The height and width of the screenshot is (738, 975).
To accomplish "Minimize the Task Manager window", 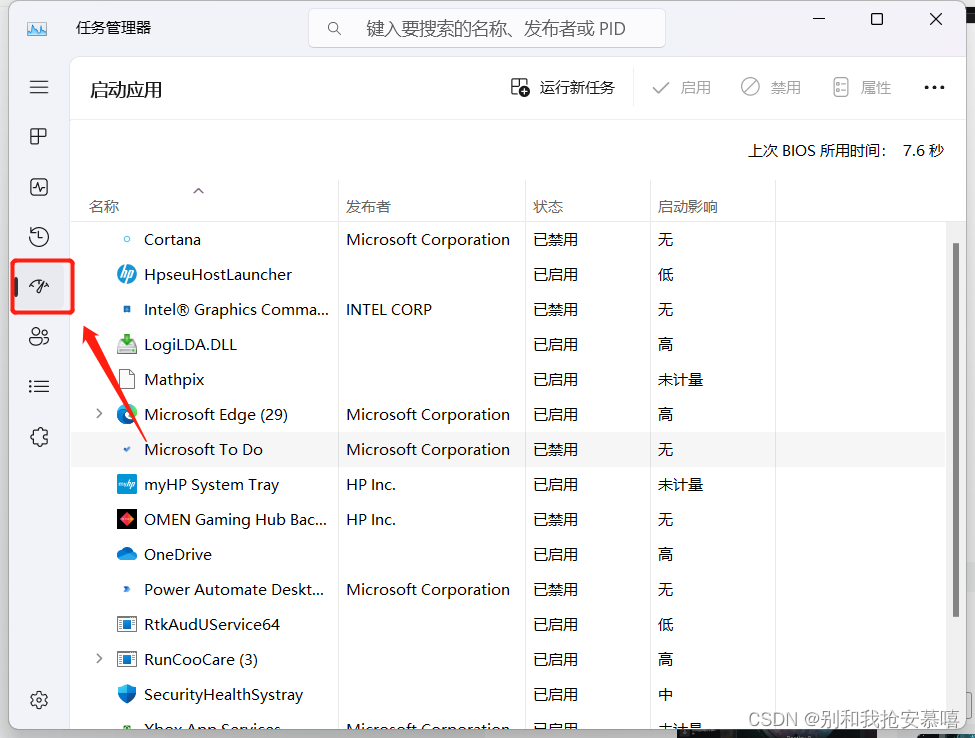I will [819, 19].
